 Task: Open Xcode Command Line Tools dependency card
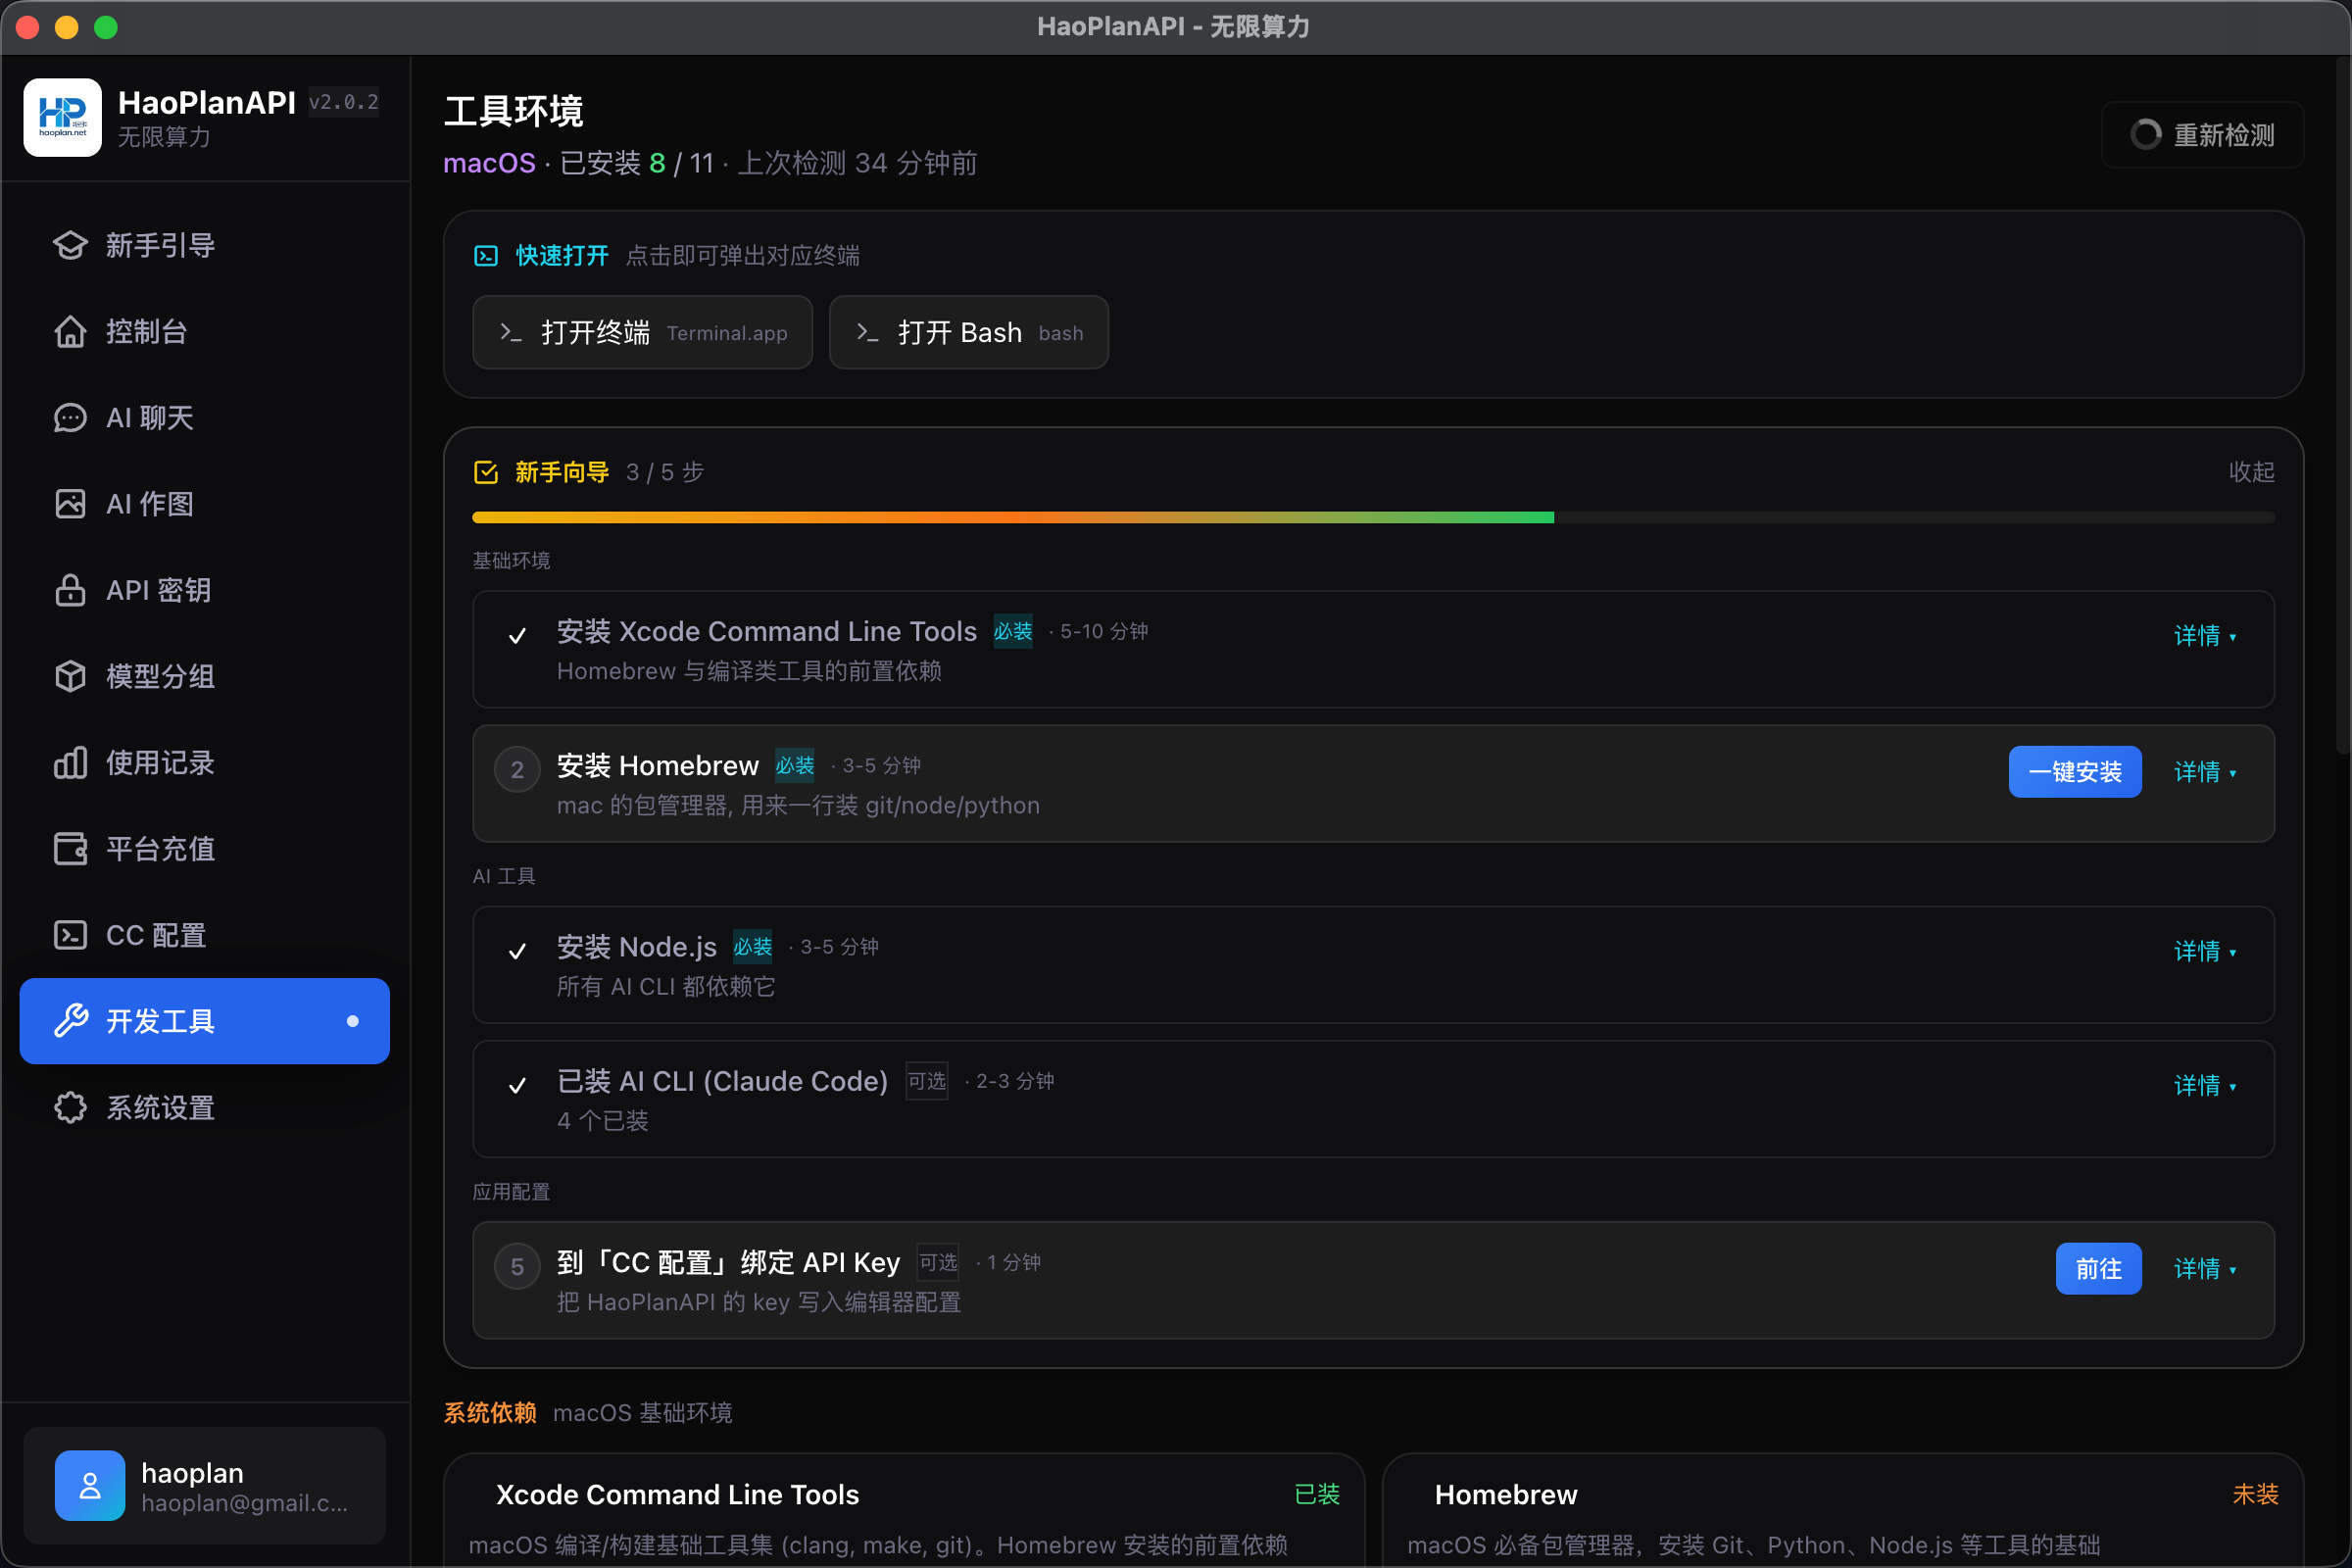tap(904, 1510)
